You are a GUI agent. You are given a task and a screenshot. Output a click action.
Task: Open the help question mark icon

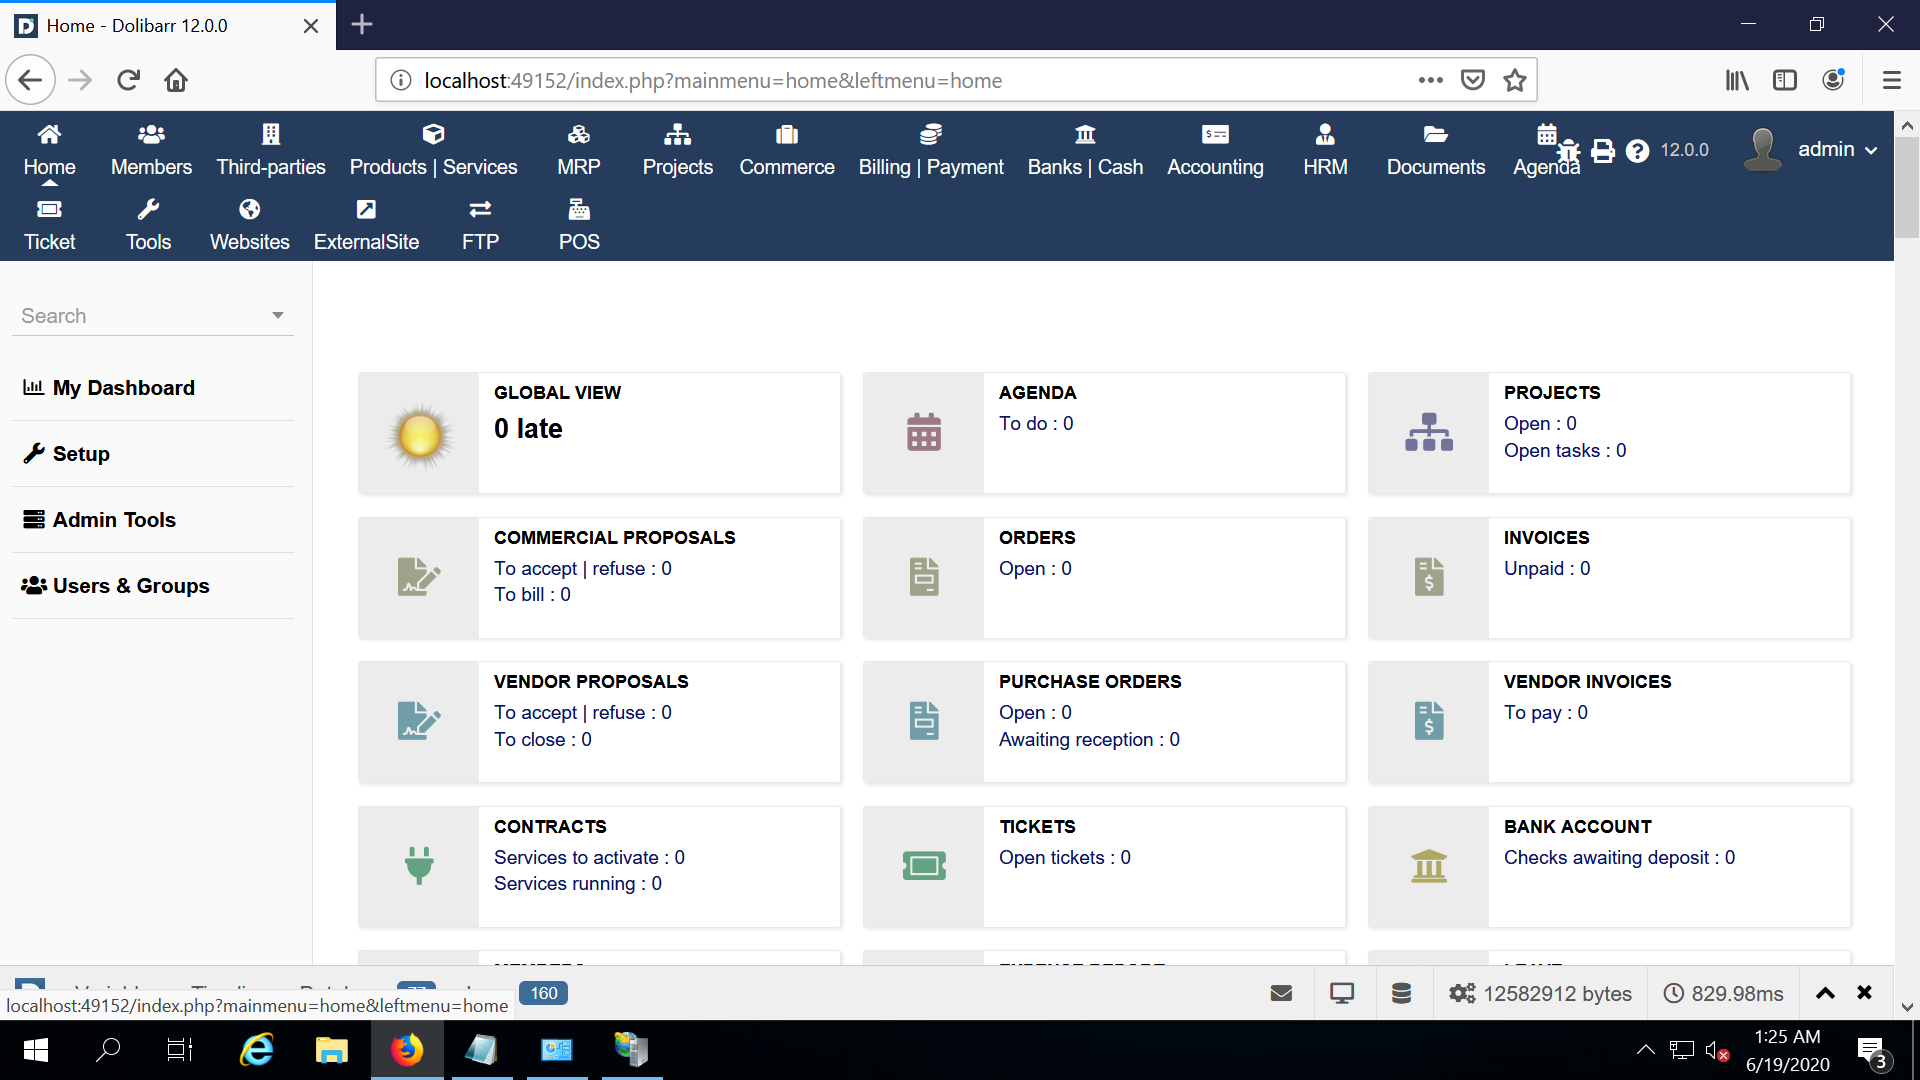[1637, 151]
